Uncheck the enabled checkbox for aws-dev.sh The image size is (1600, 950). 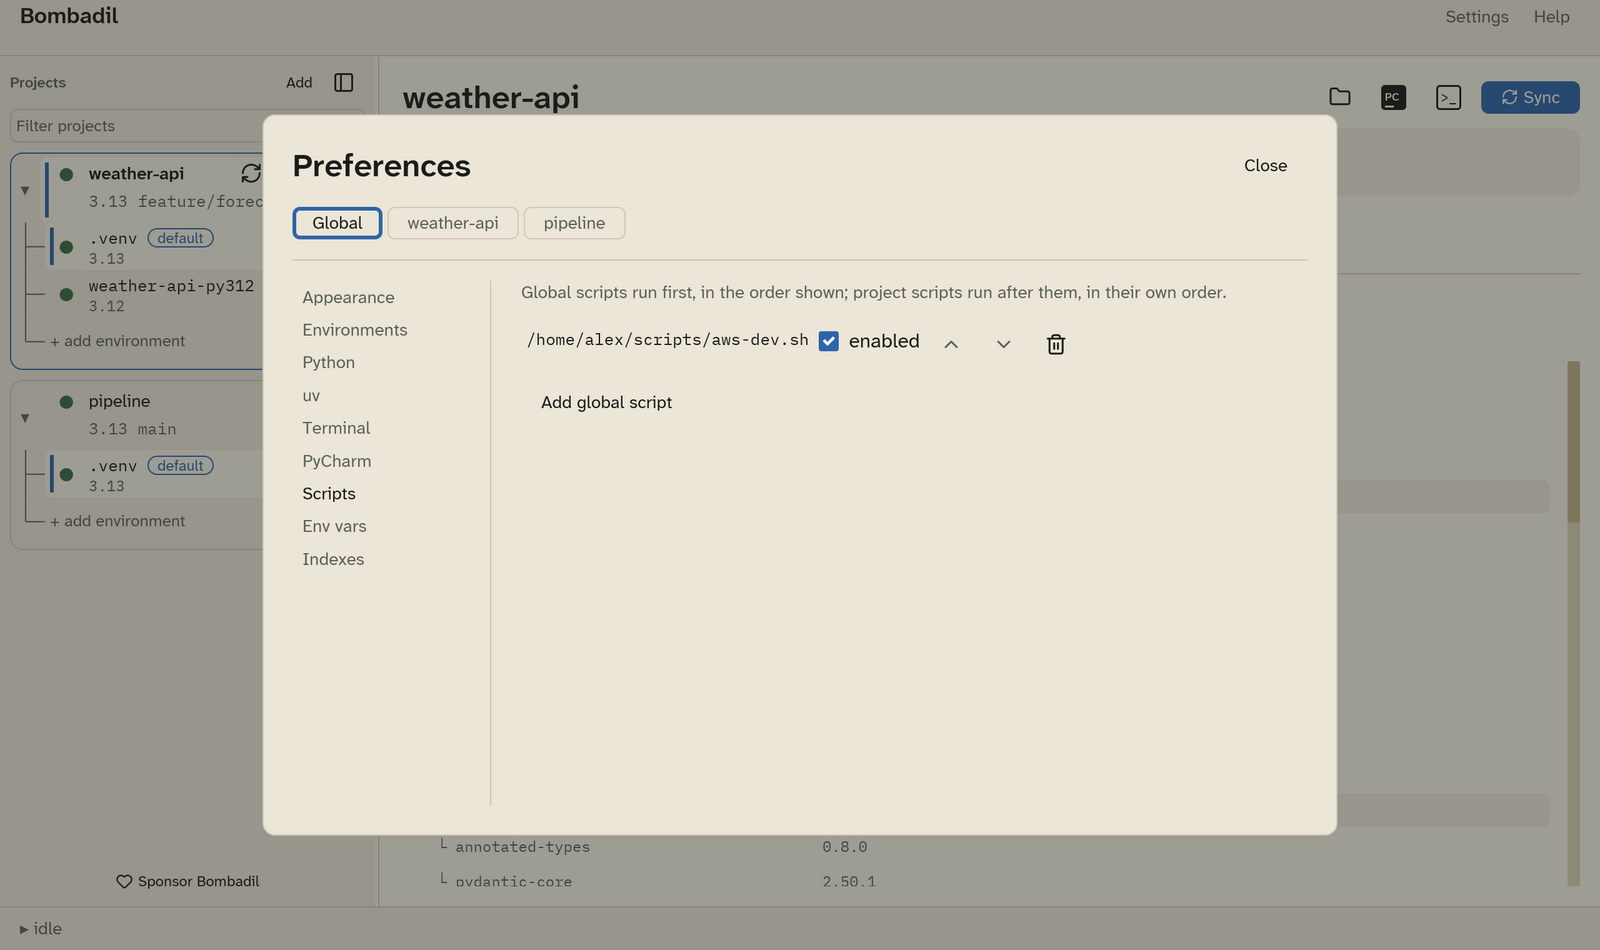828,341
